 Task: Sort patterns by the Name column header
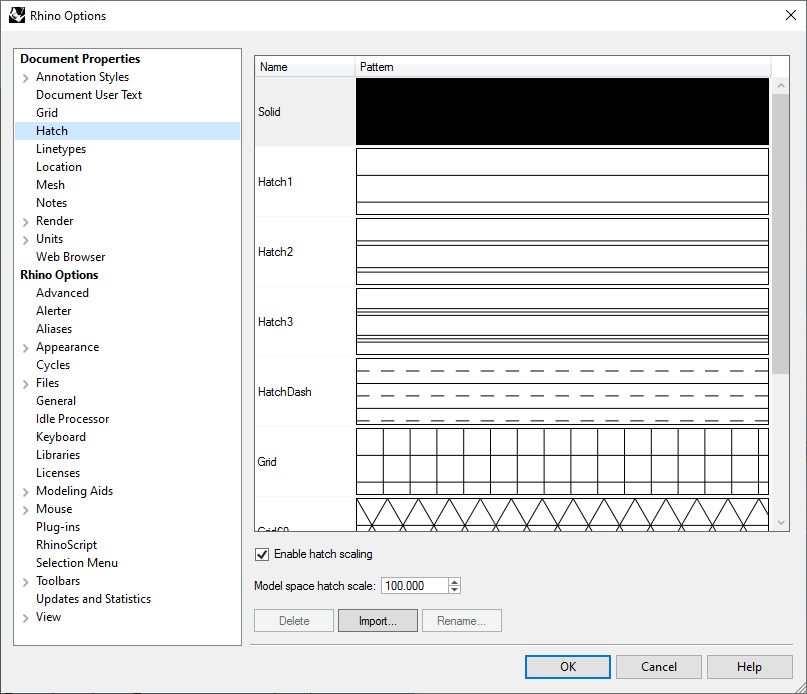(x=305, y=67)
